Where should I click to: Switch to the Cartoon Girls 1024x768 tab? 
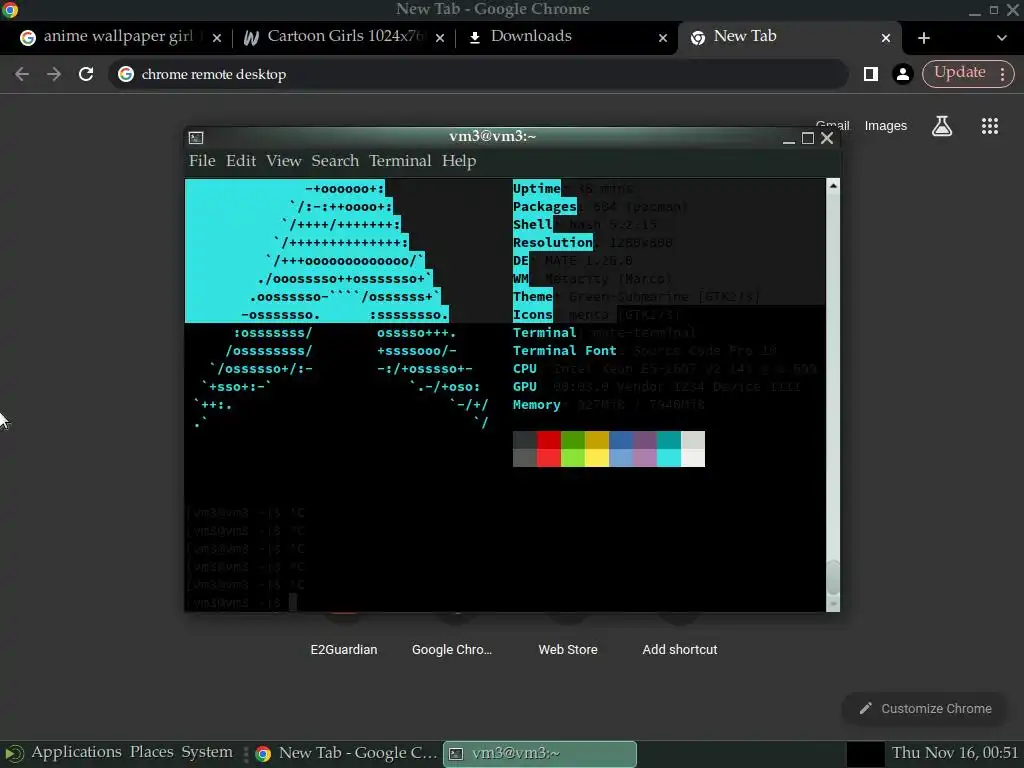coord(344,37)
